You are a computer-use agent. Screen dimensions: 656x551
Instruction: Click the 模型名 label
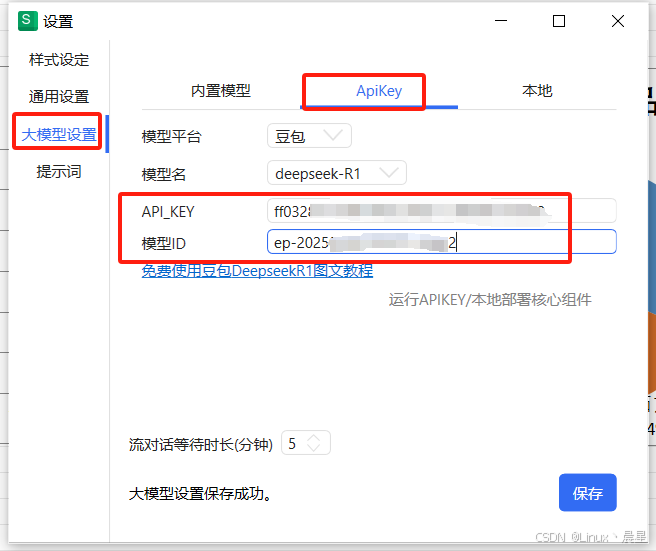pyautogui.click(x=164, y=174)
